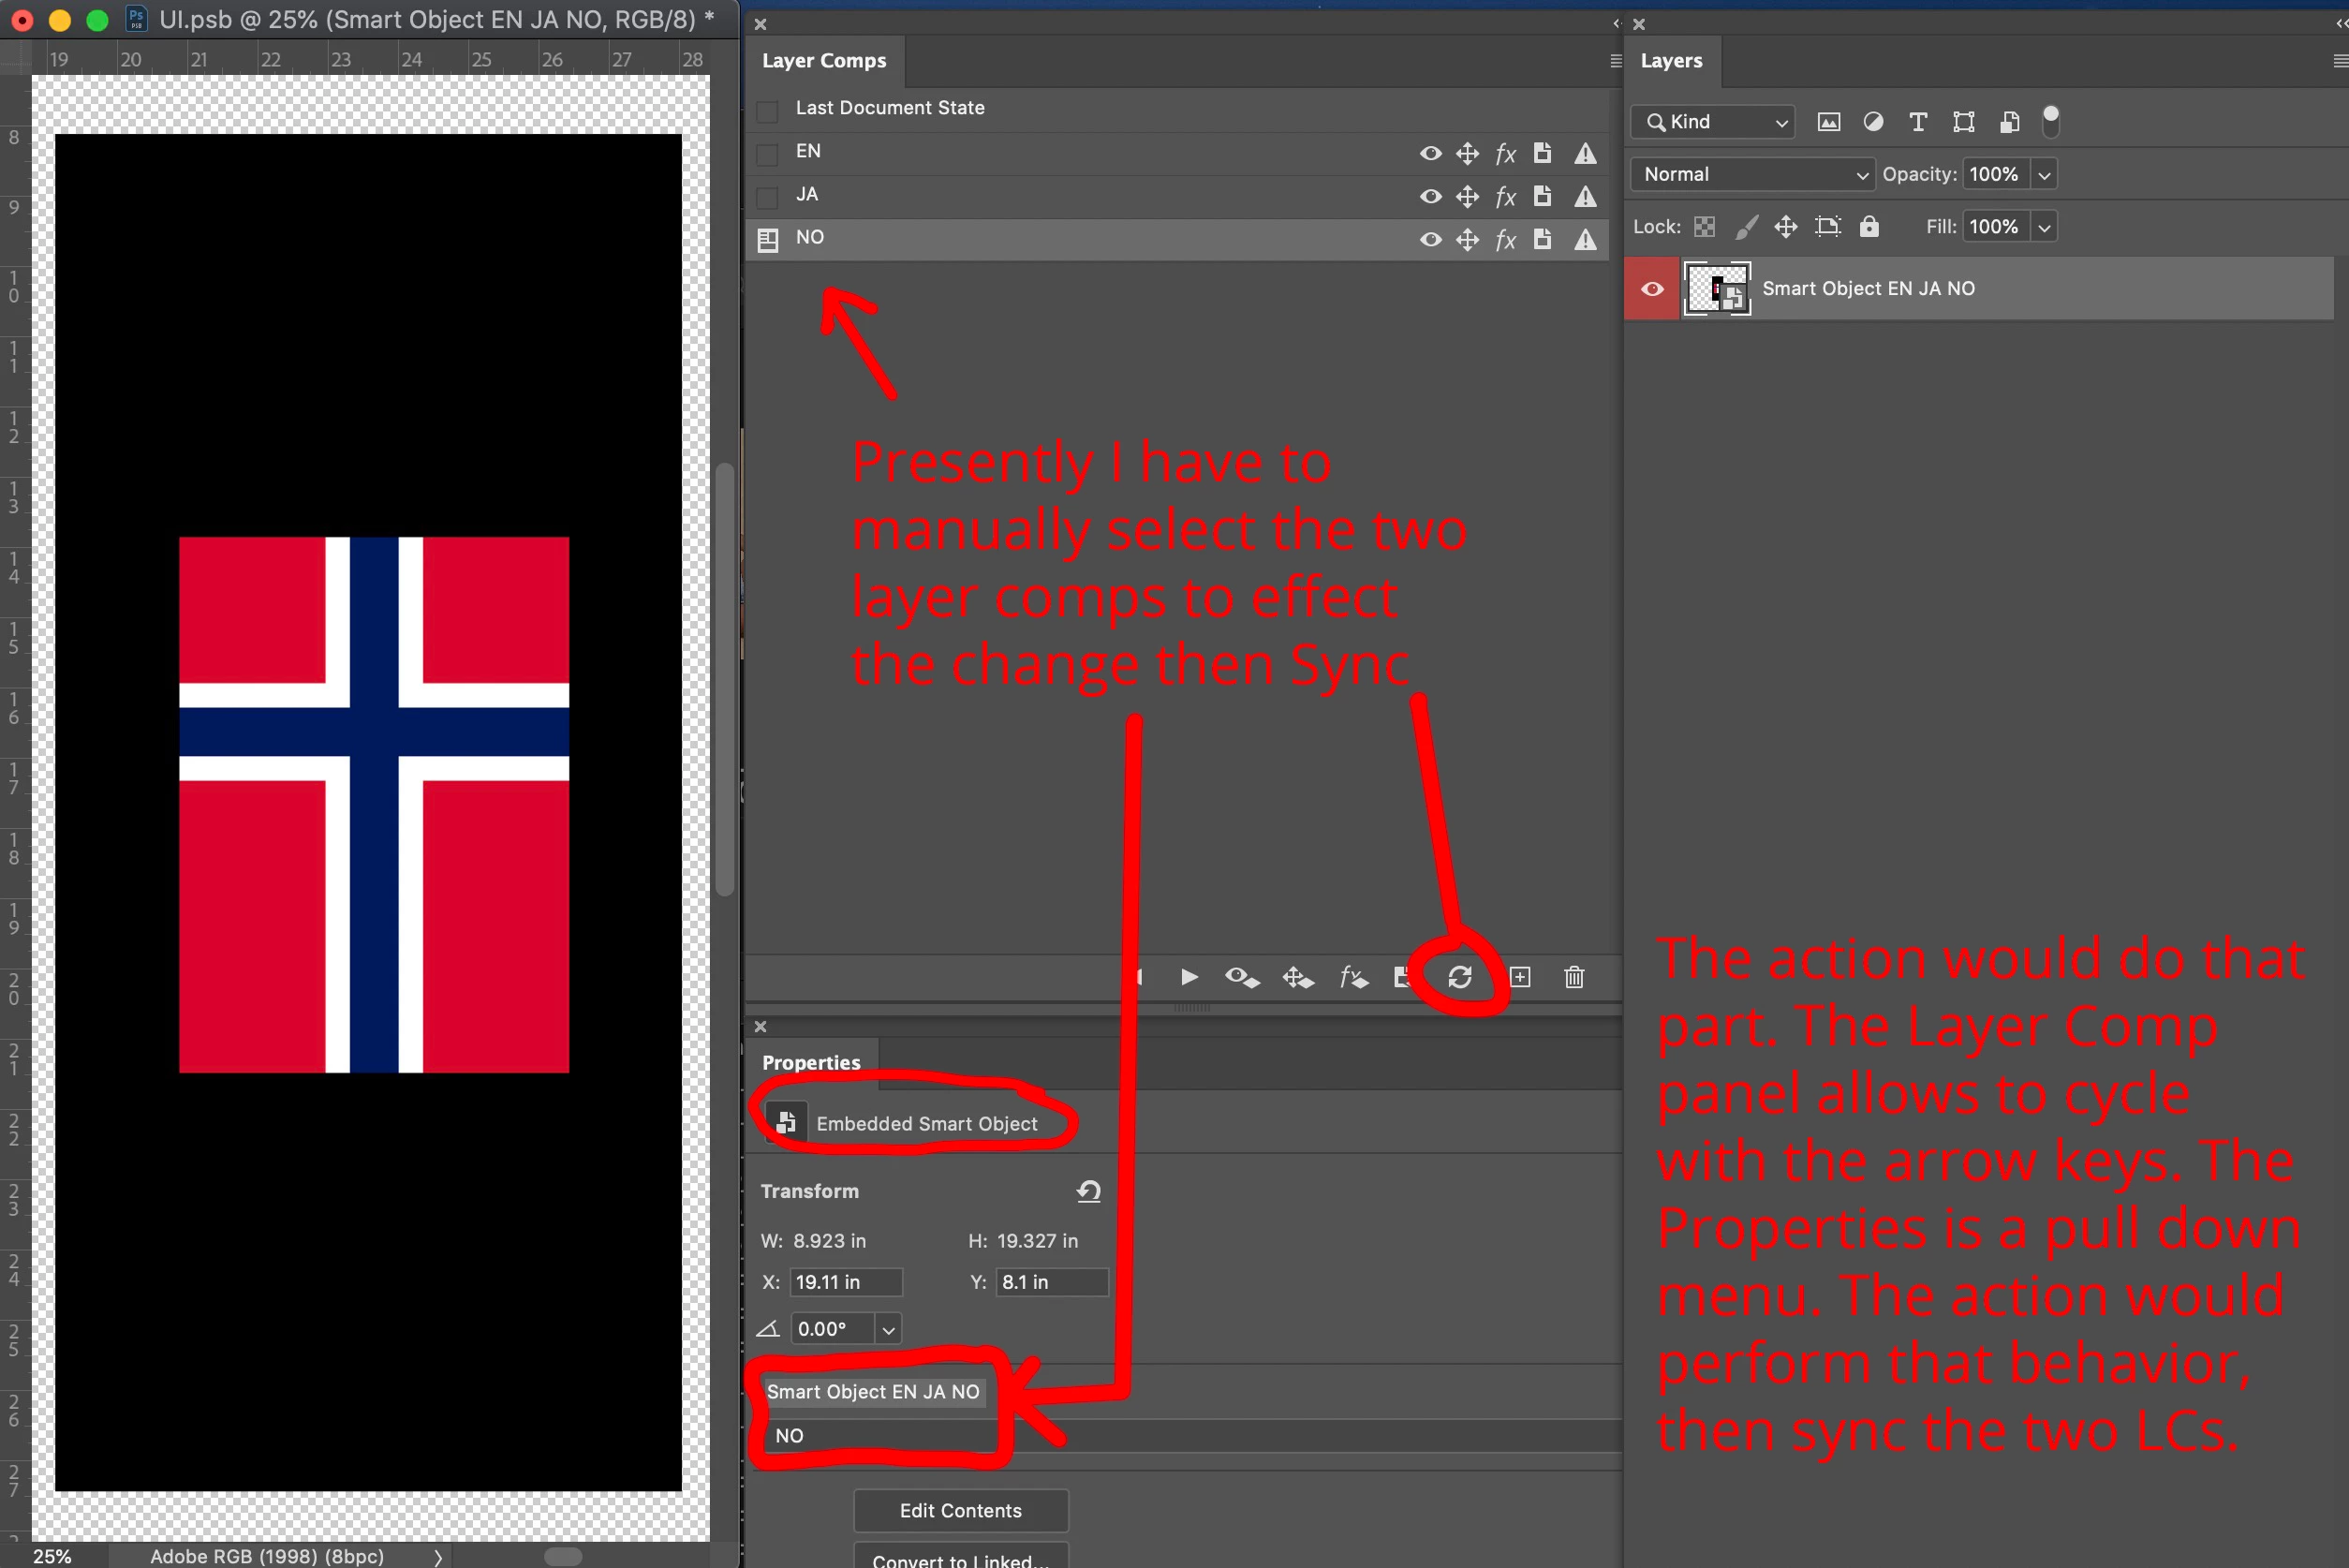Hide the Smart Object EN JA NO layer

(x=1652, y=289)
